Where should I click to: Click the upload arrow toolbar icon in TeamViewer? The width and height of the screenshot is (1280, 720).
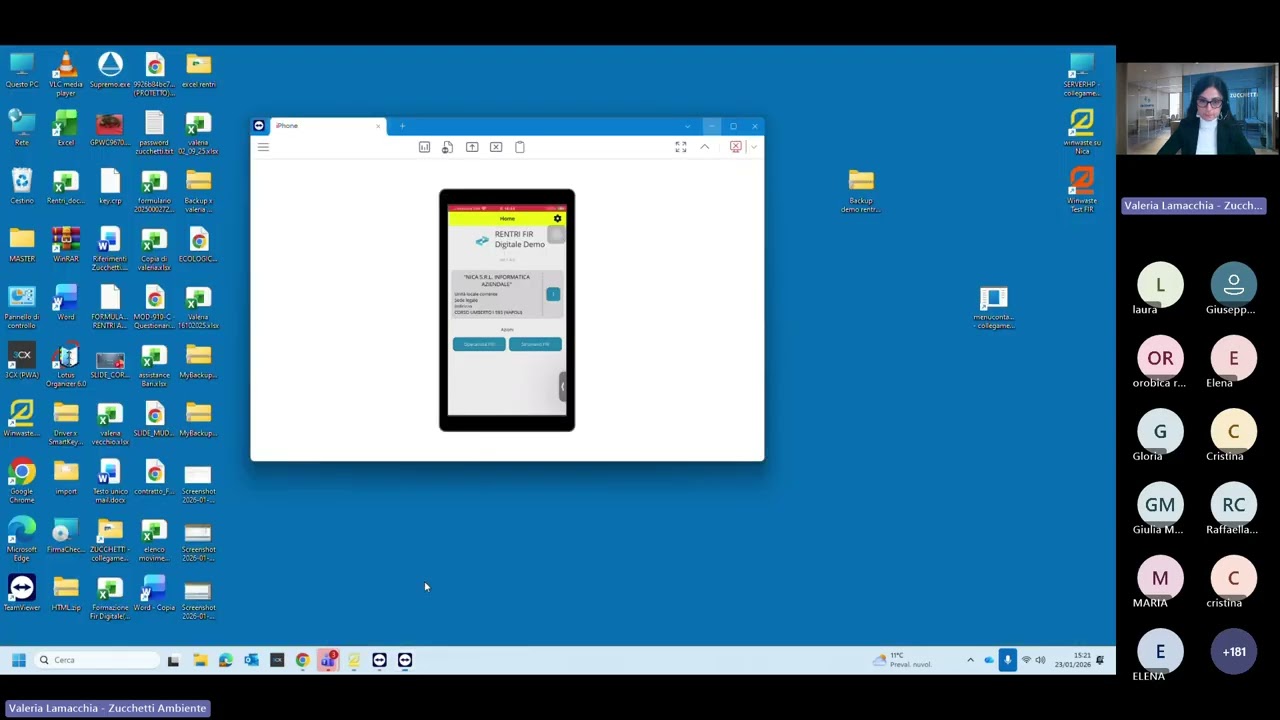[x=472, y=147]
